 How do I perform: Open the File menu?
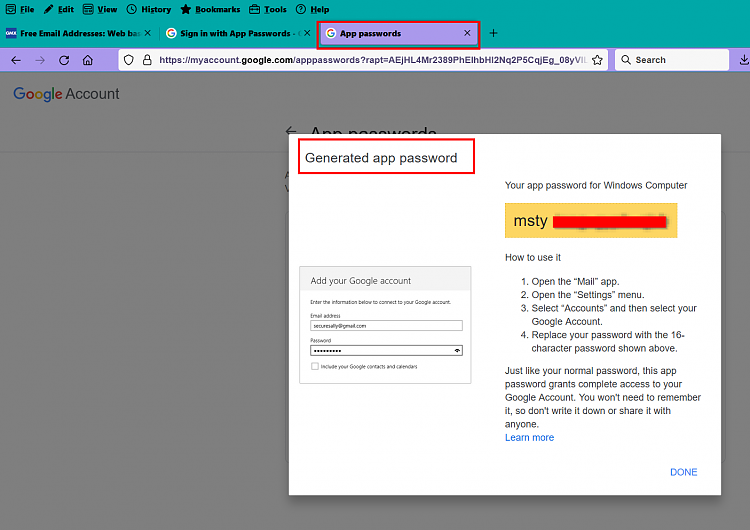click(x=20, y=10)
